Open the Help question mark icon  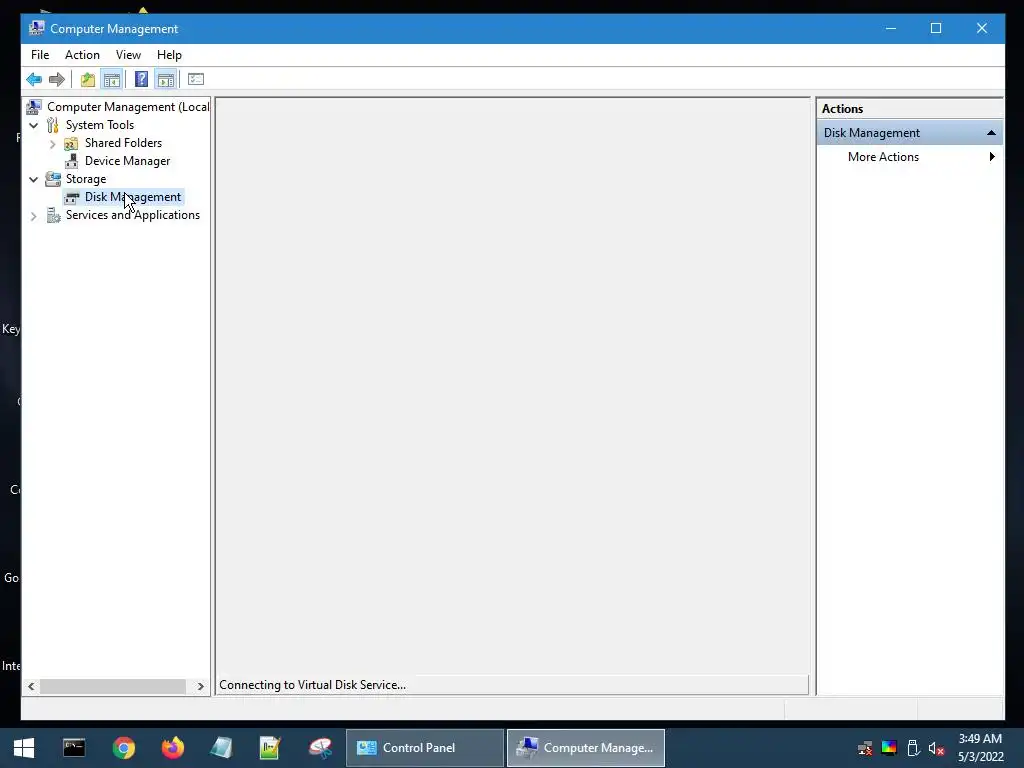pyautogui.click(x=141, y=80)
